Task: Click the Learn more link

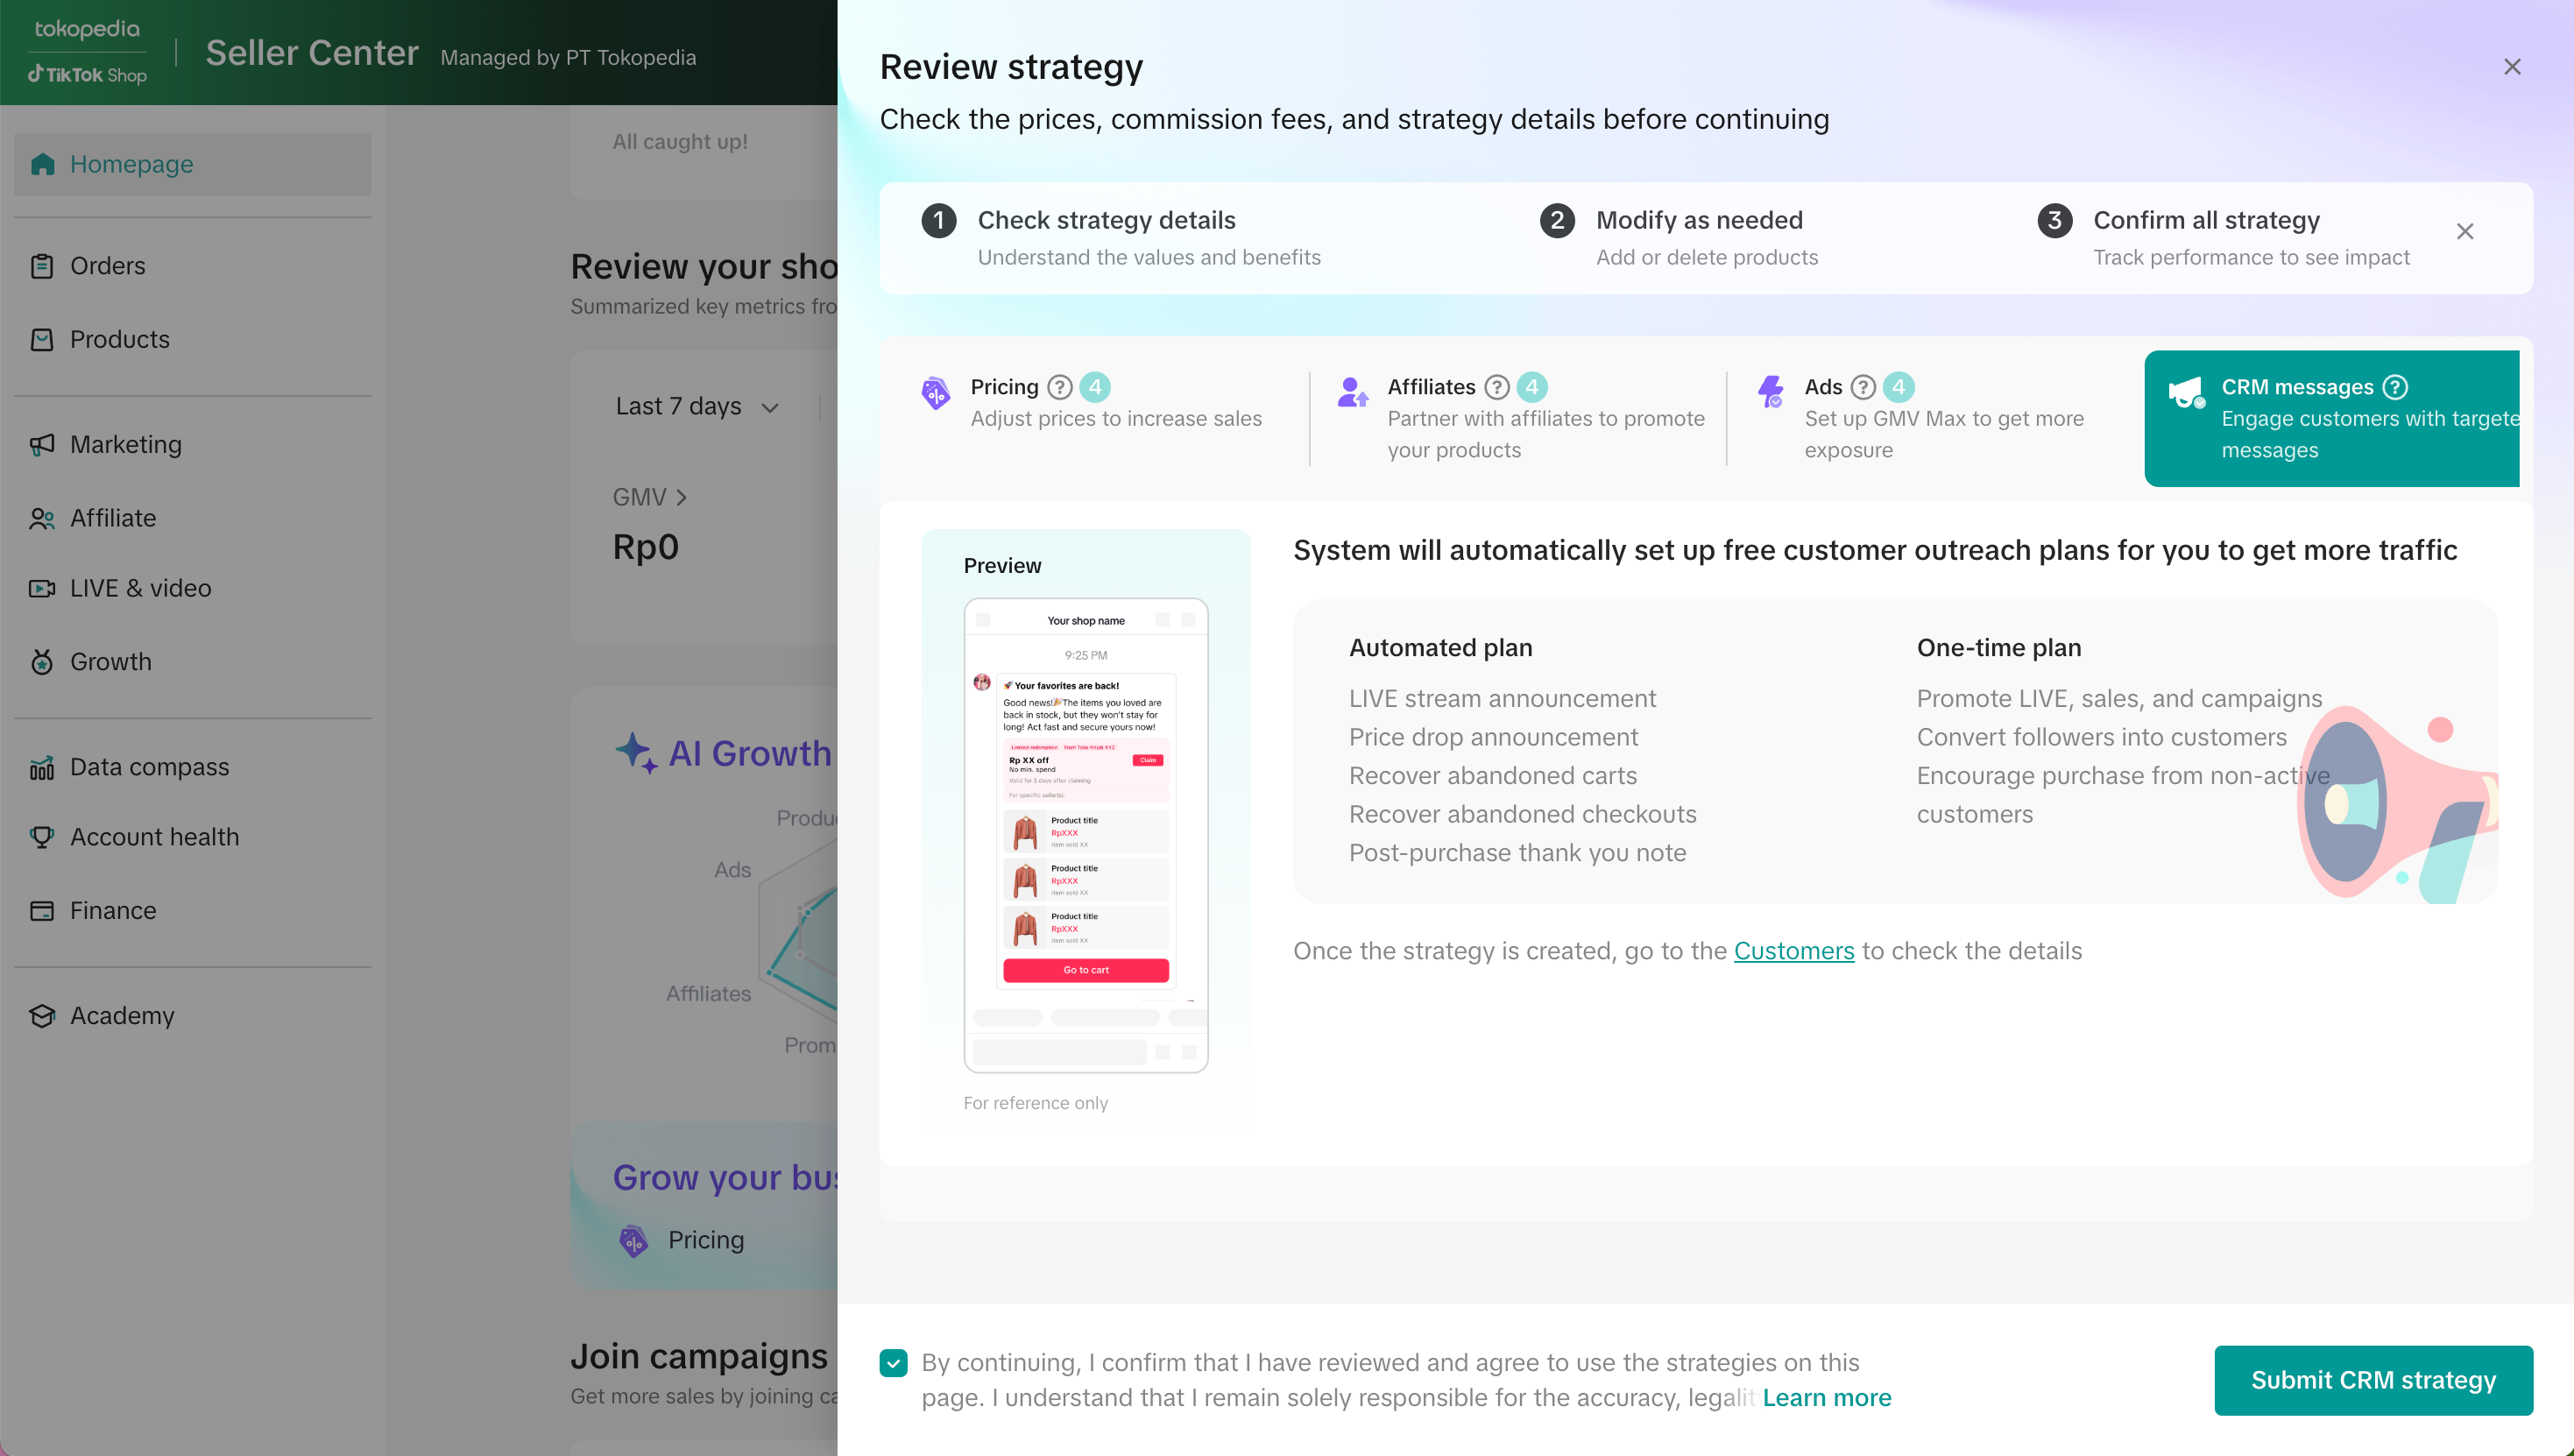Action: 1826,1398
